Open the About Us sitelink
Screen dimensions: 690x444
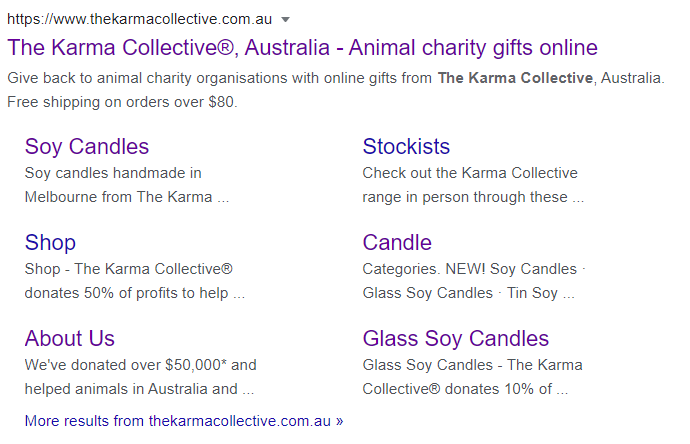coord(70,338)
